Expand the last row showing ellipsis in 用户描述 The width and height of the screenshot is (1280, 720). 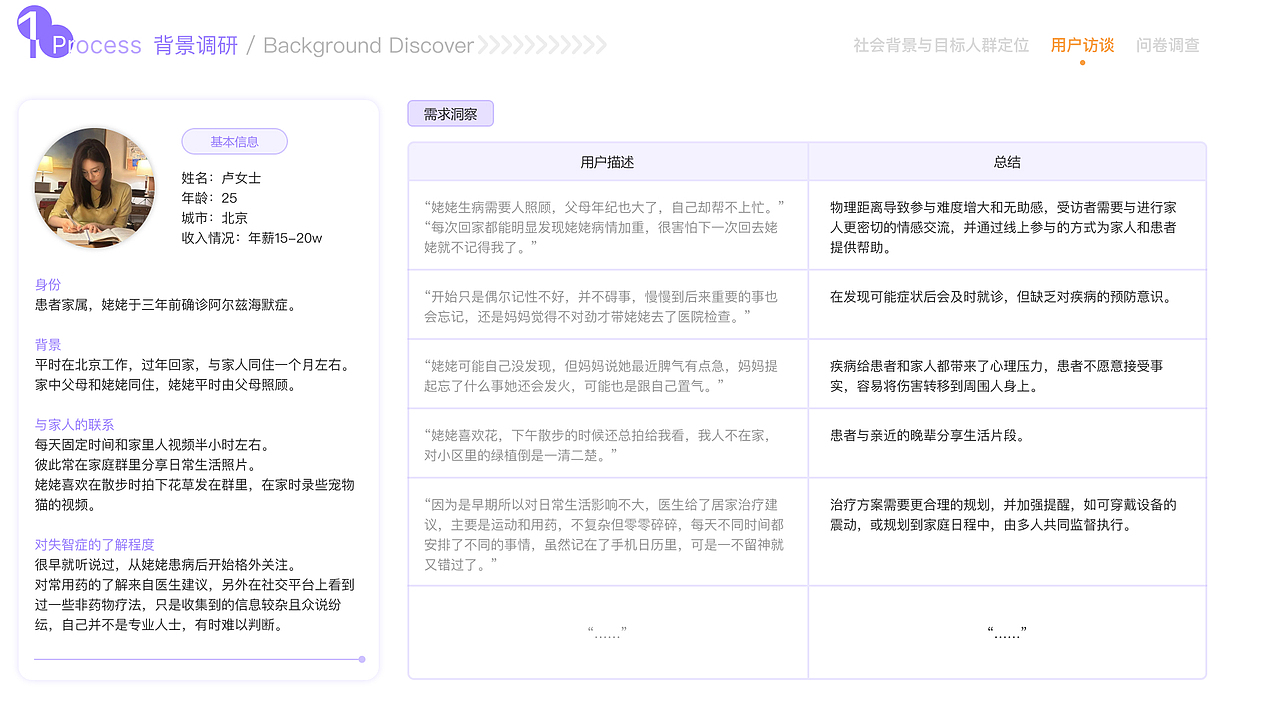tap(607, 630)
